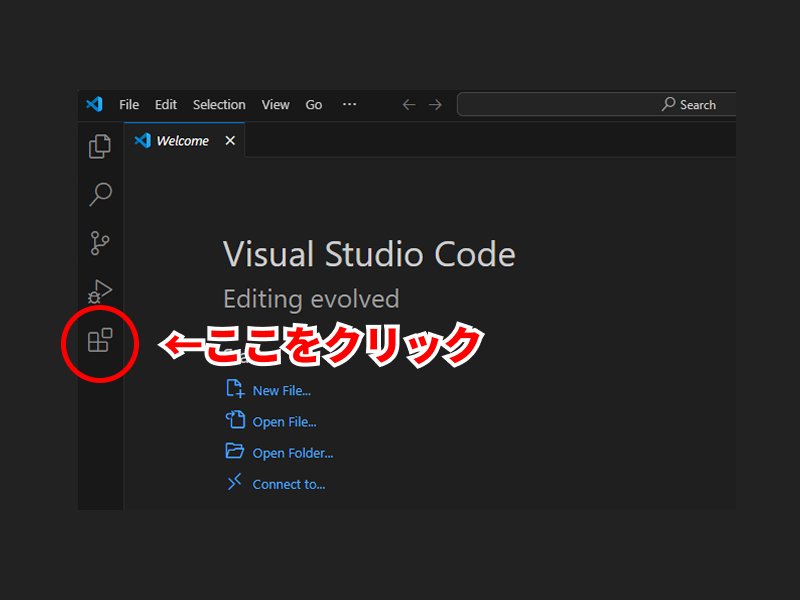Click the Open Folder icon
The height and width of the screenshot is (600, 800).
235,451
